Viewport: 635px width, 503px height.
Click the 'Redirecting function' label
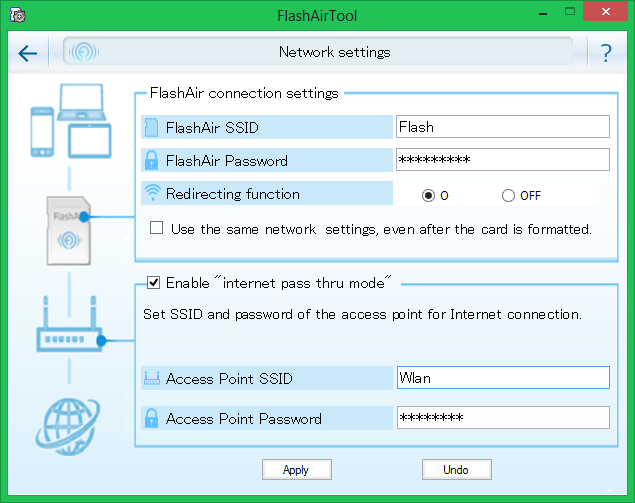233,194
